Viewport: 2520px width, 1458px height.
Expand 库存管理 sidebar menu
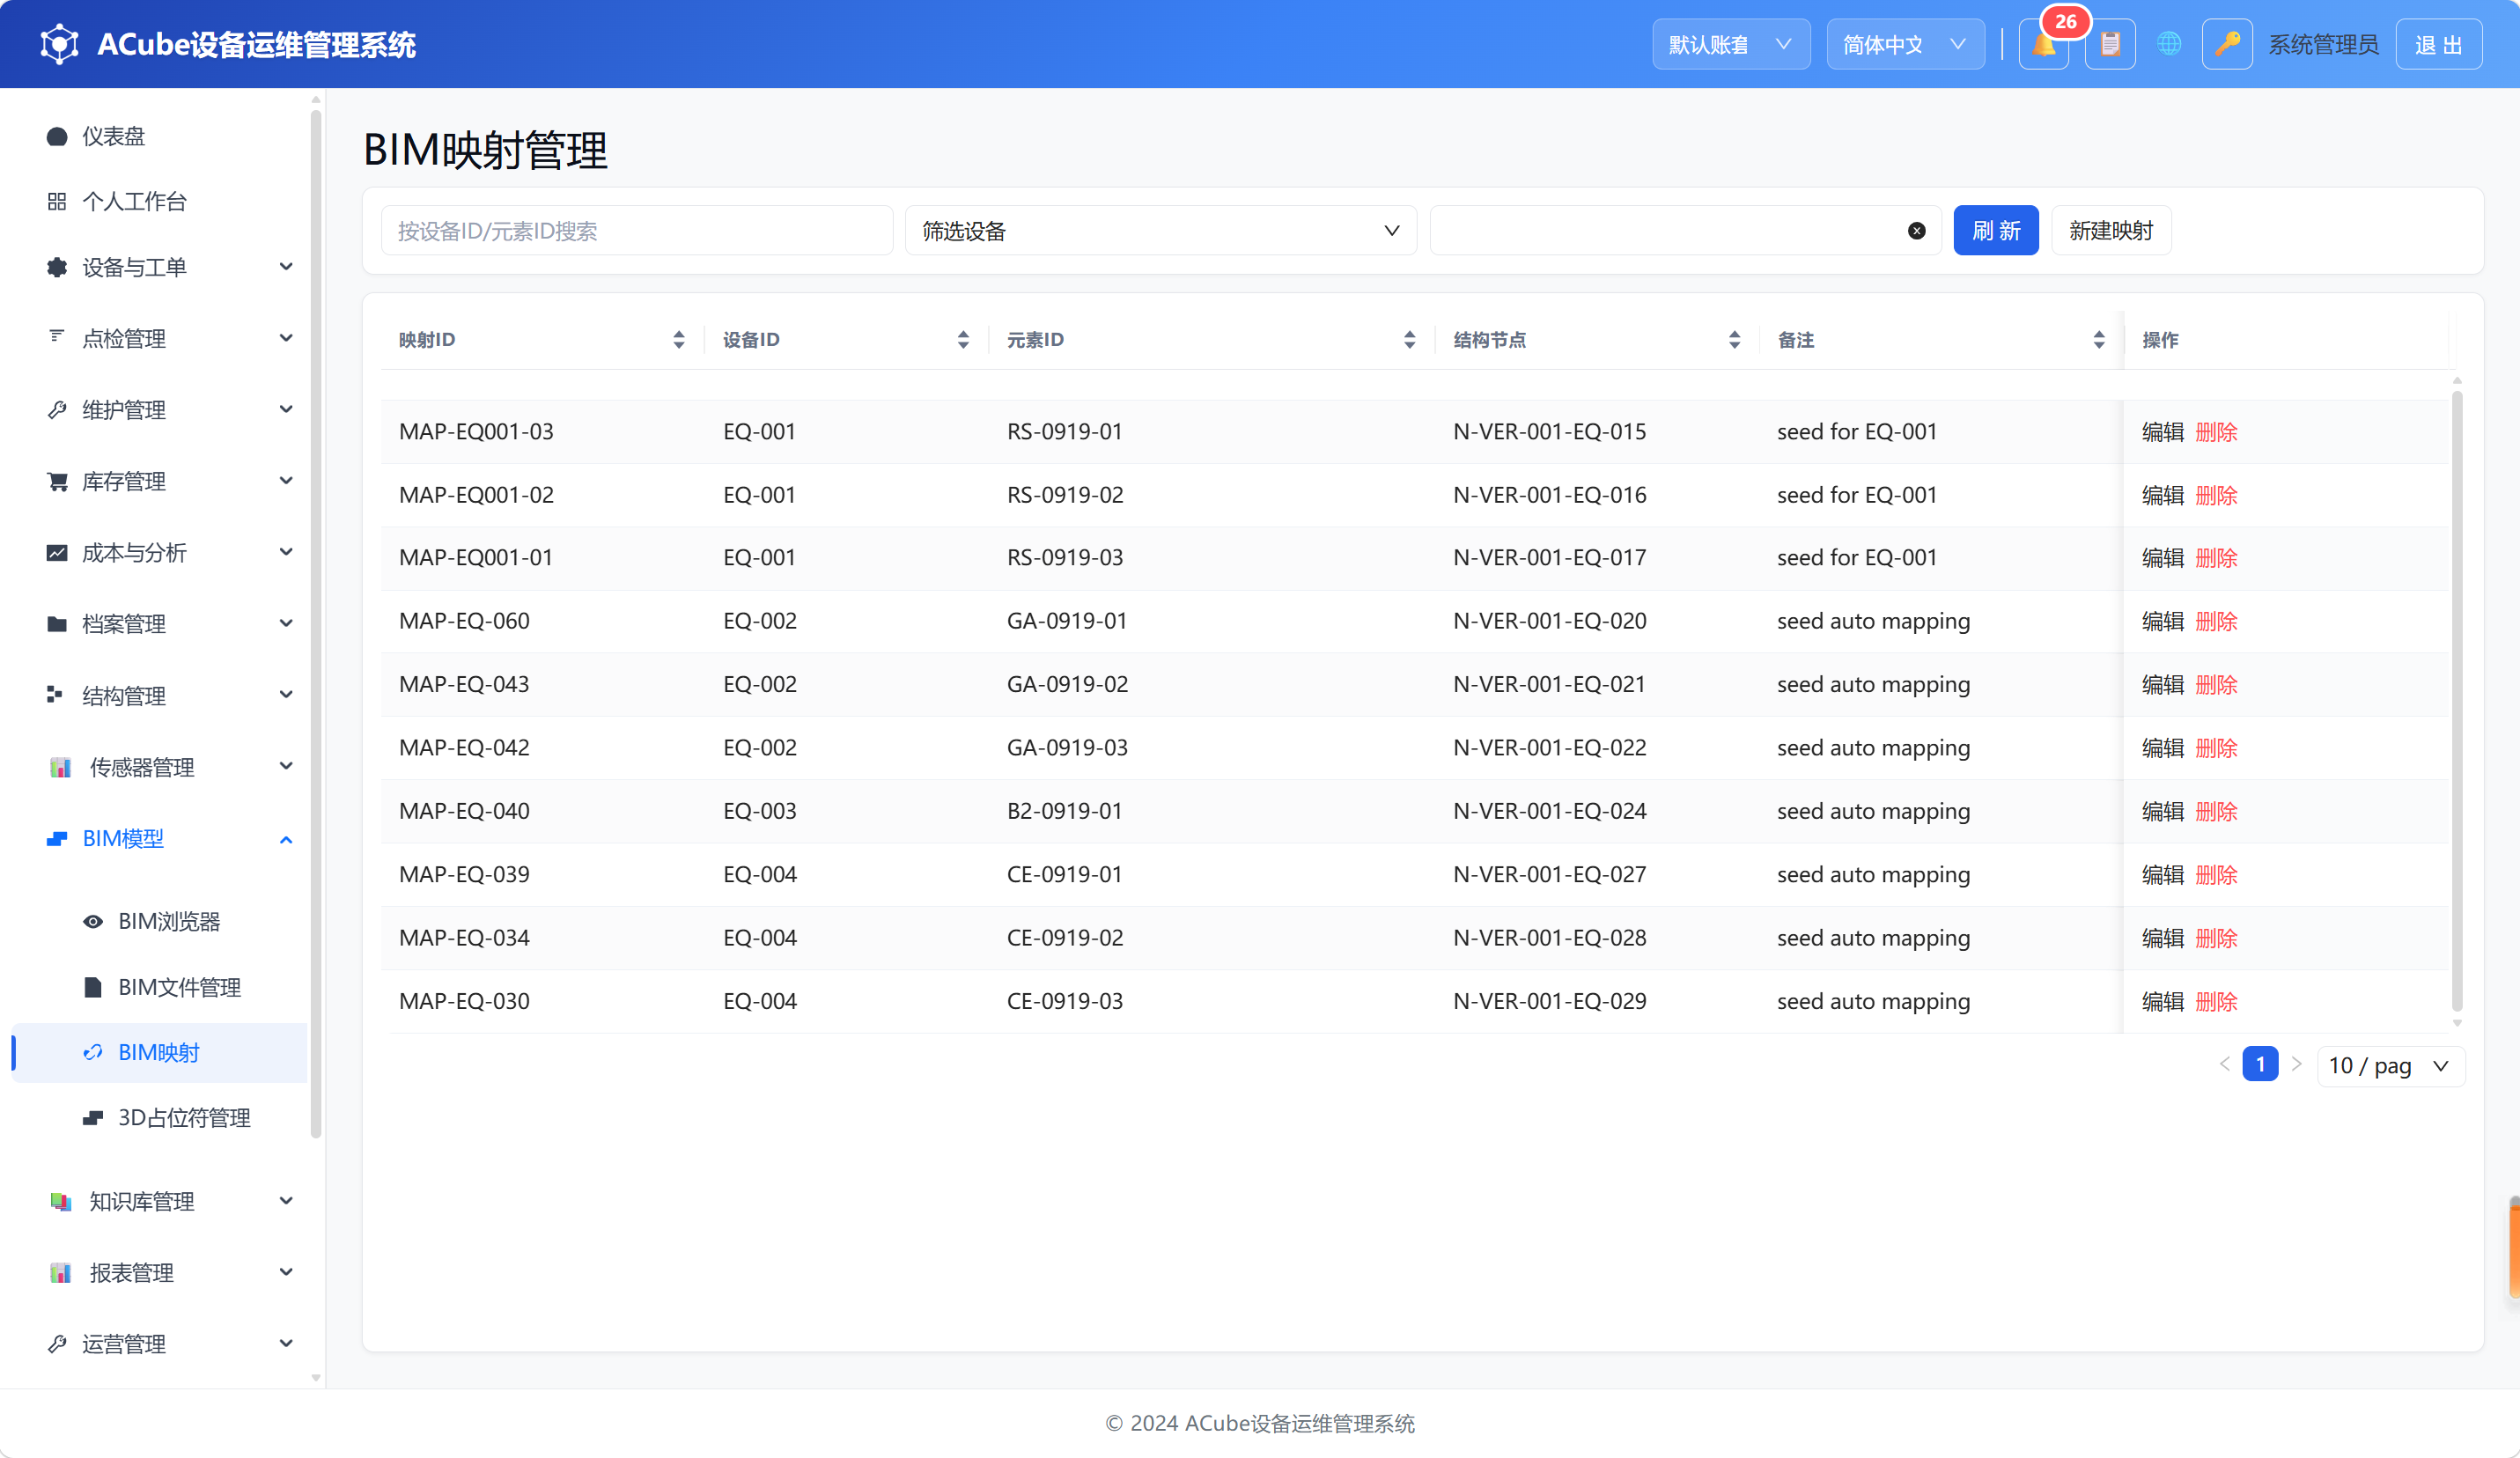pyautogui.click(x=160, y=481)
